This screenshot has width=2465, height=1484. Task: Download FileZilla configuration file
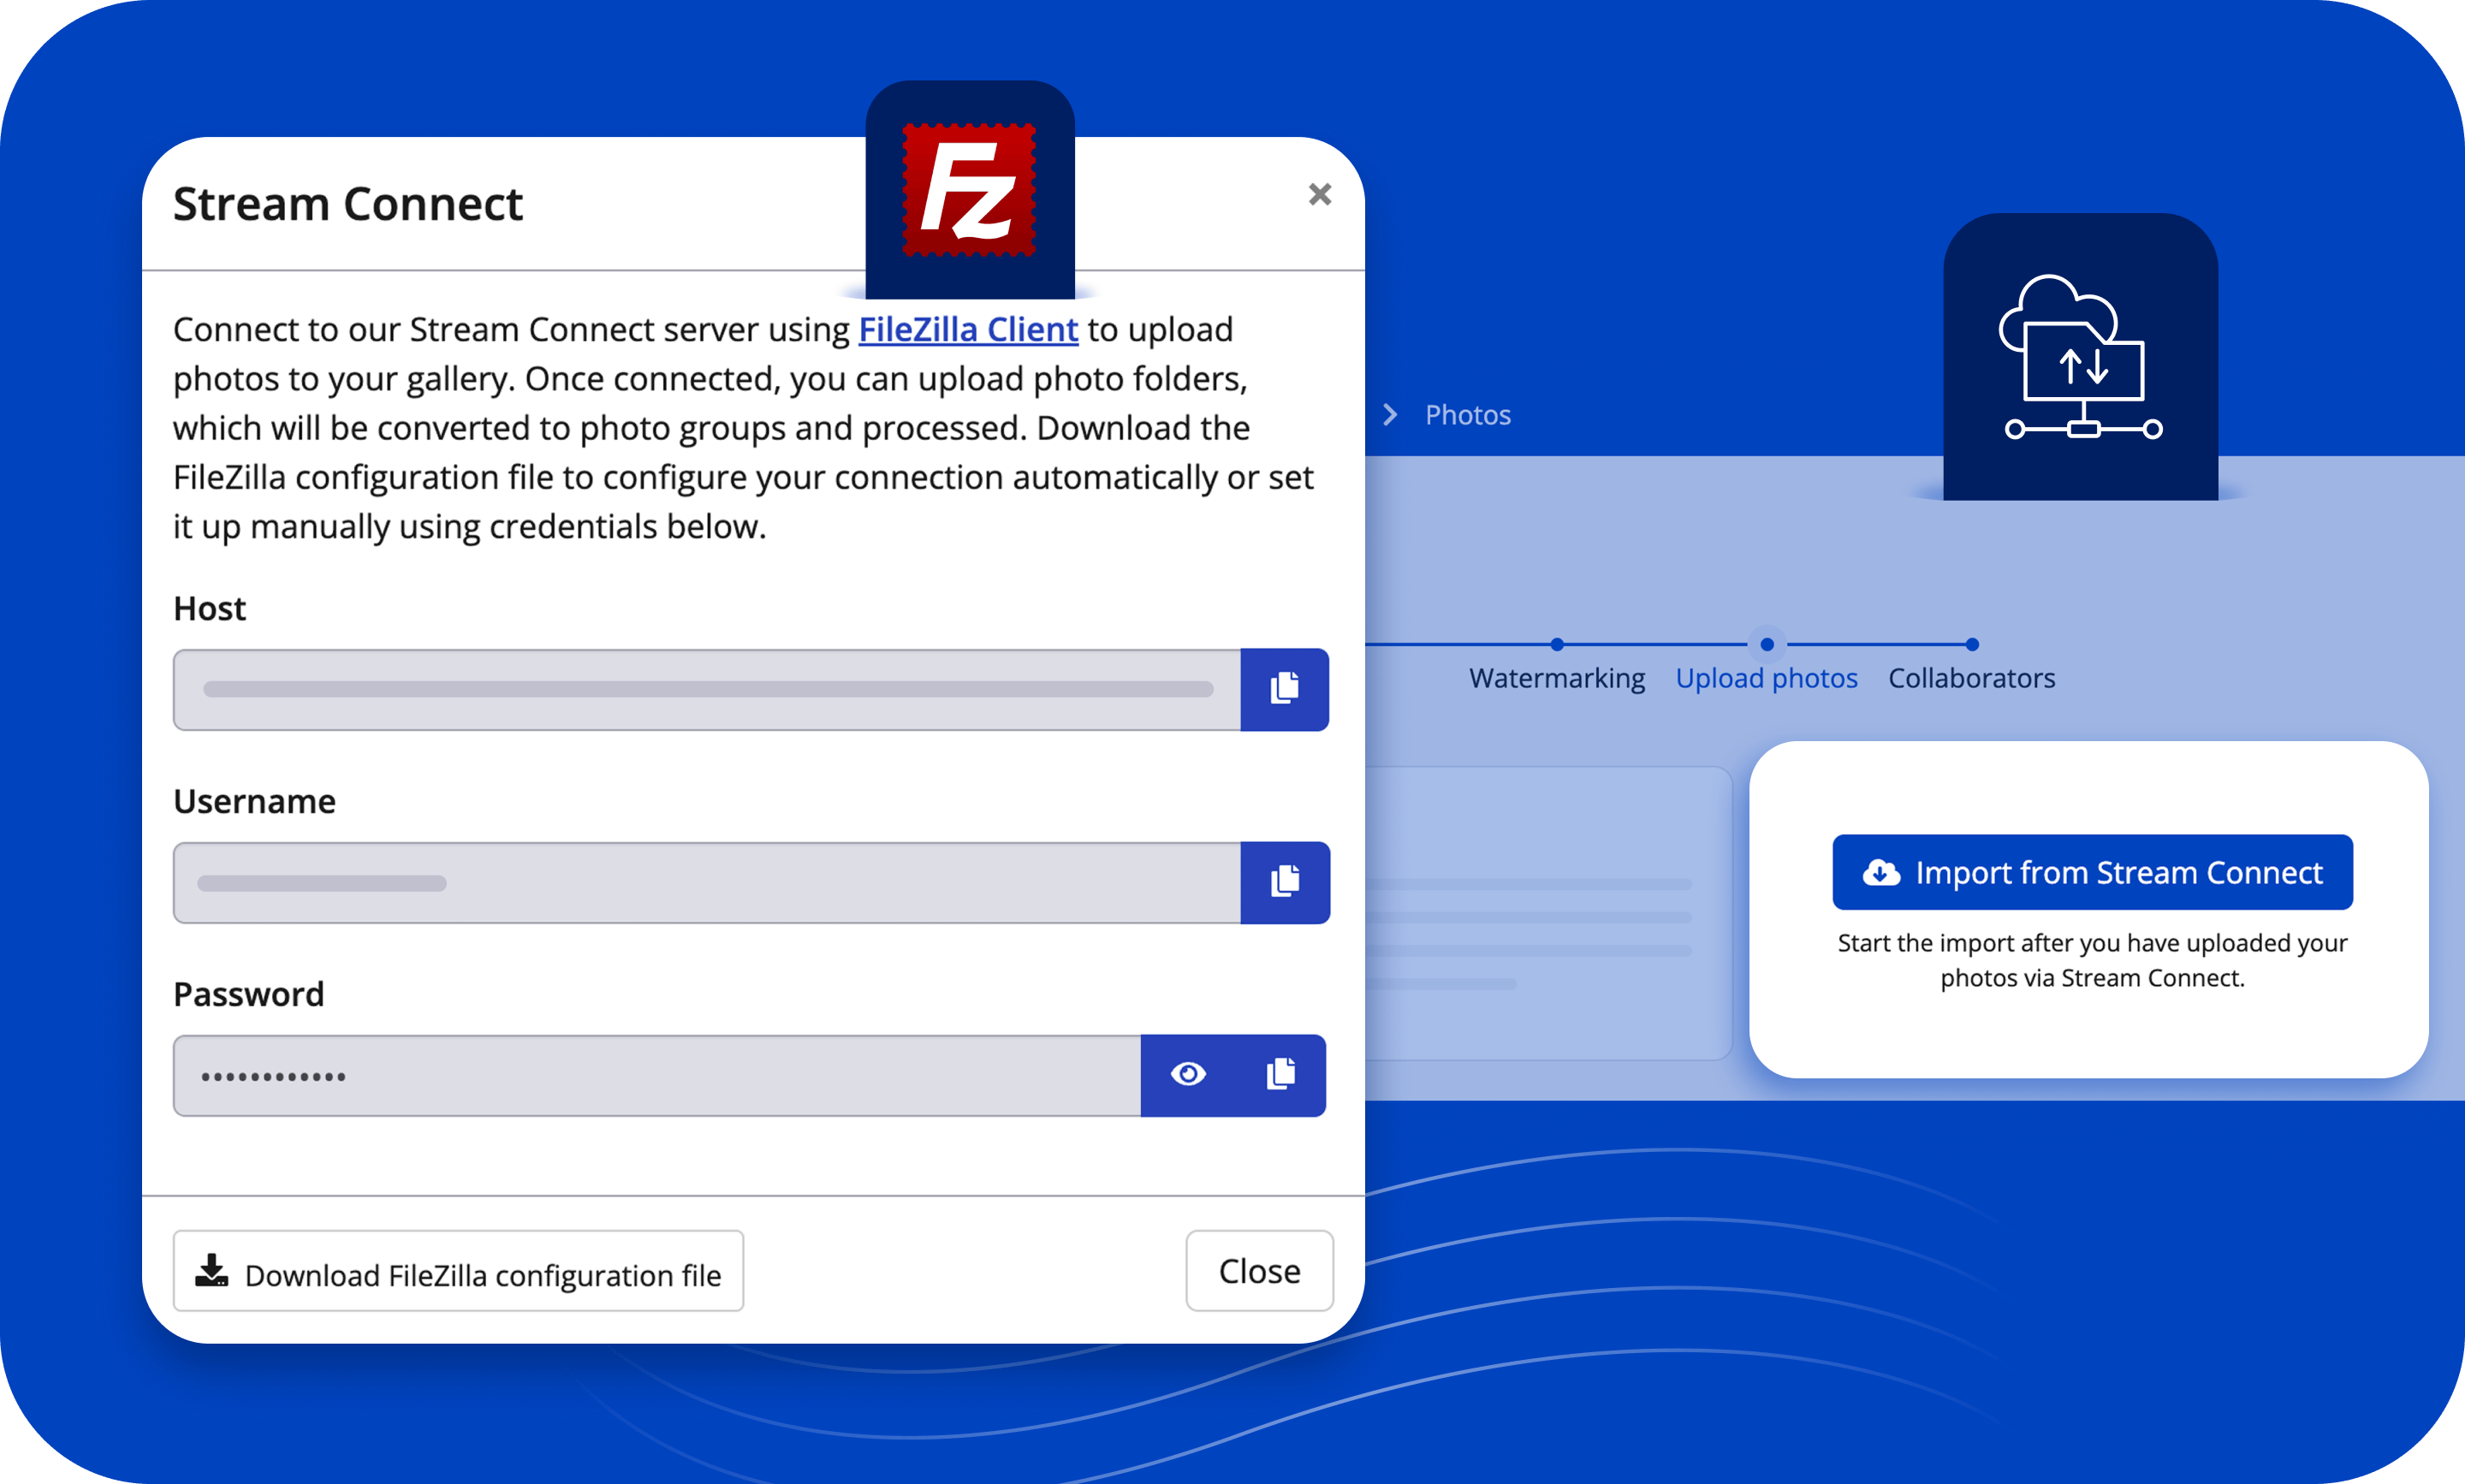click(x=458, y=1271)
